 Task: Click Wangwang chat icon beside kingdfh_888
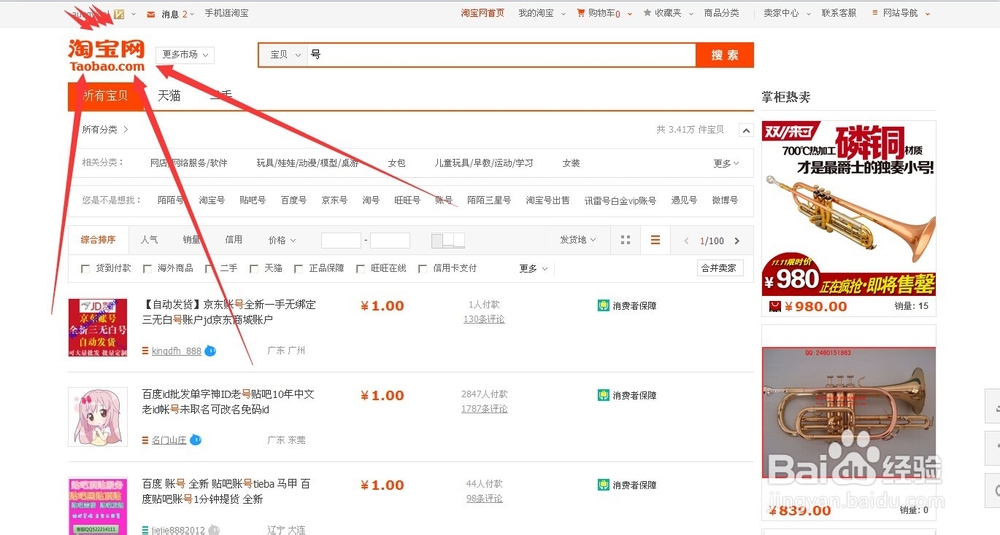pos(210,351)
